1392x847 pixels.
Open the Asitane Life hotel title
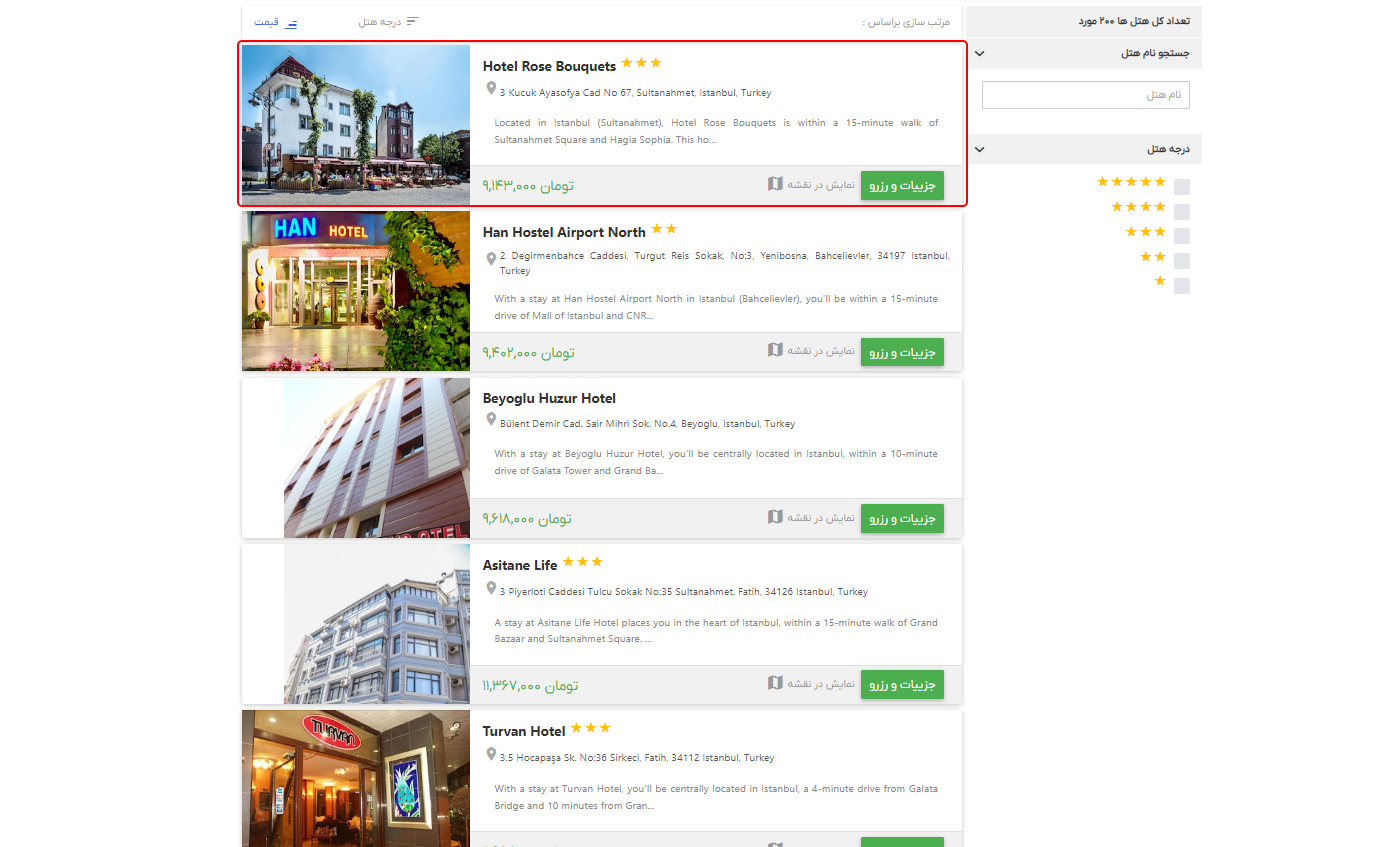[520, 565]
